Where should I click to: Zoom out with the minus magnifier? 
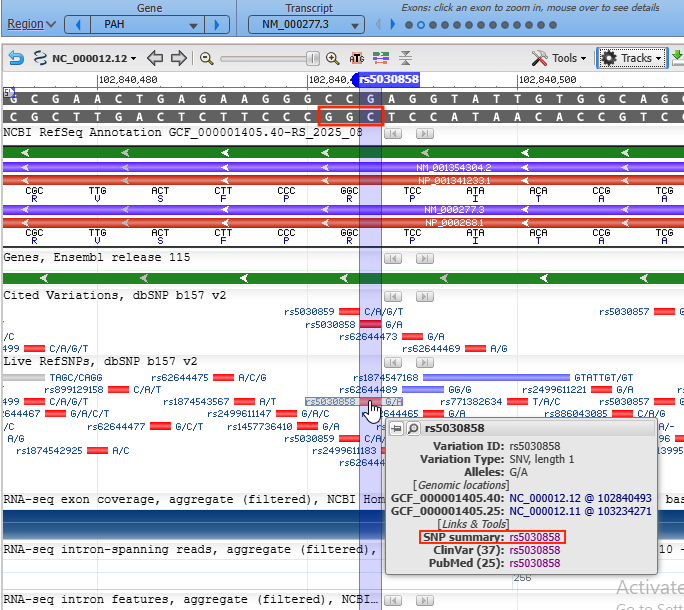(206, 58)
